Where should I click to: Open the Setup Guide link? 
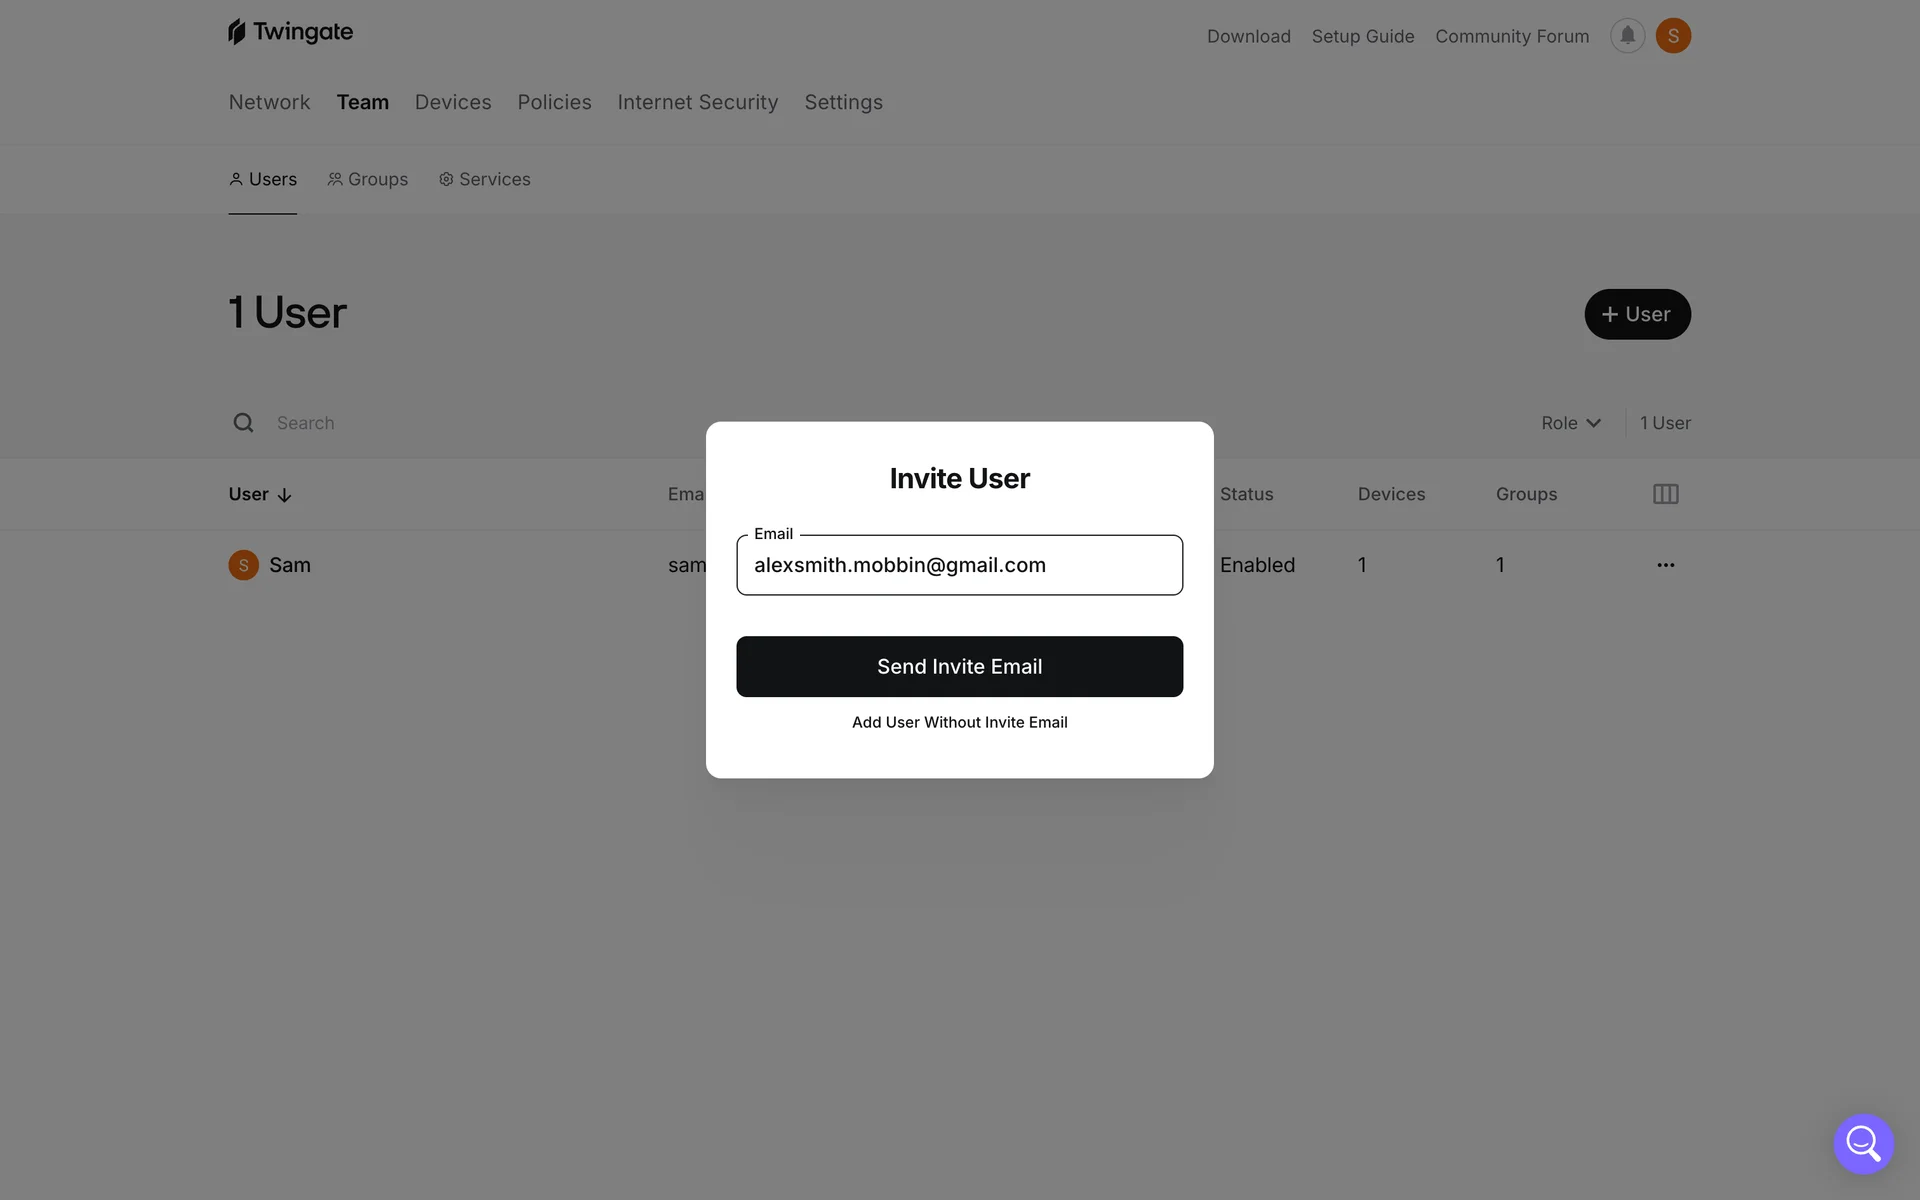tap(1362, 36)
